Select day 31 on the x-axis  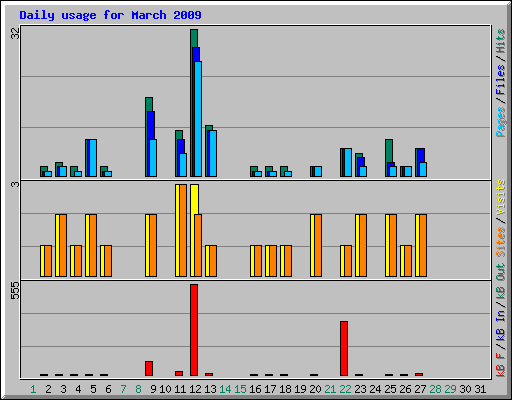click(x=480, y=389)
